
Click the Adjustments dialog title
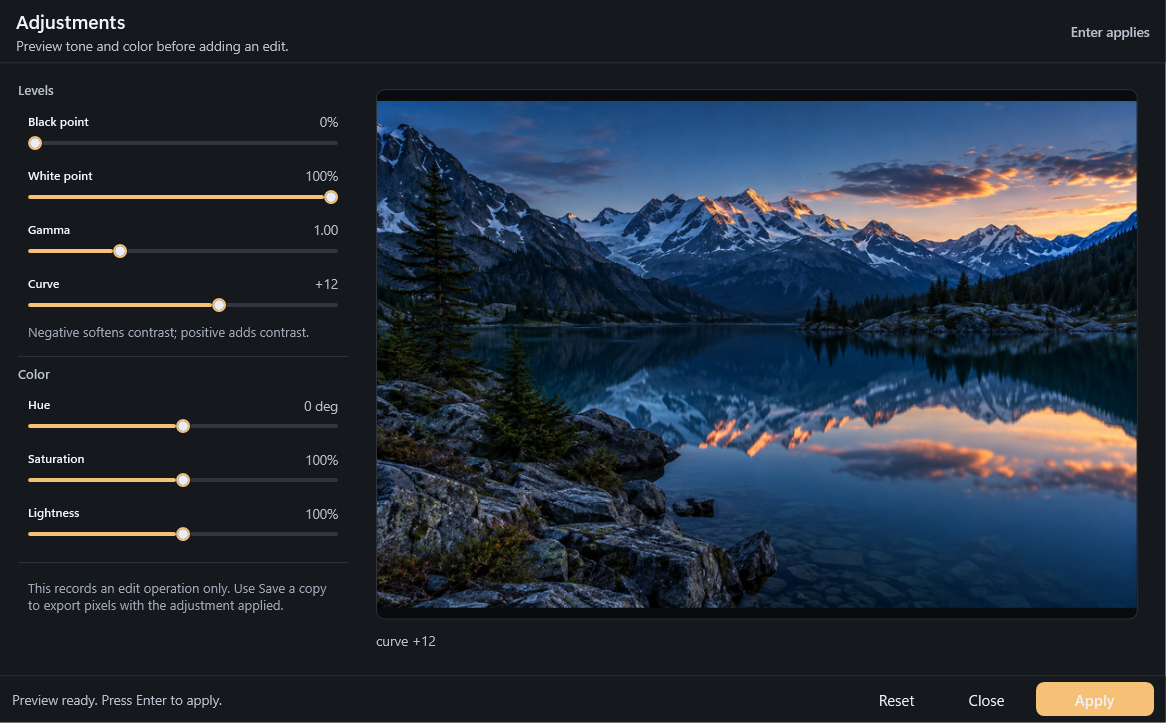[x=71, y=22]
